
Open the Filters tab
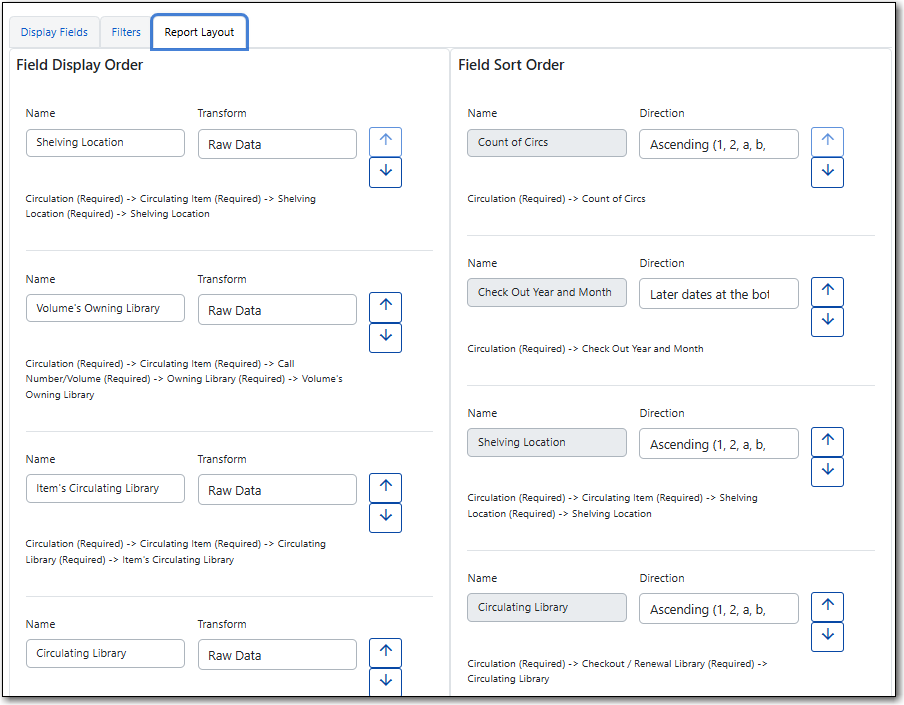point(125,32)
